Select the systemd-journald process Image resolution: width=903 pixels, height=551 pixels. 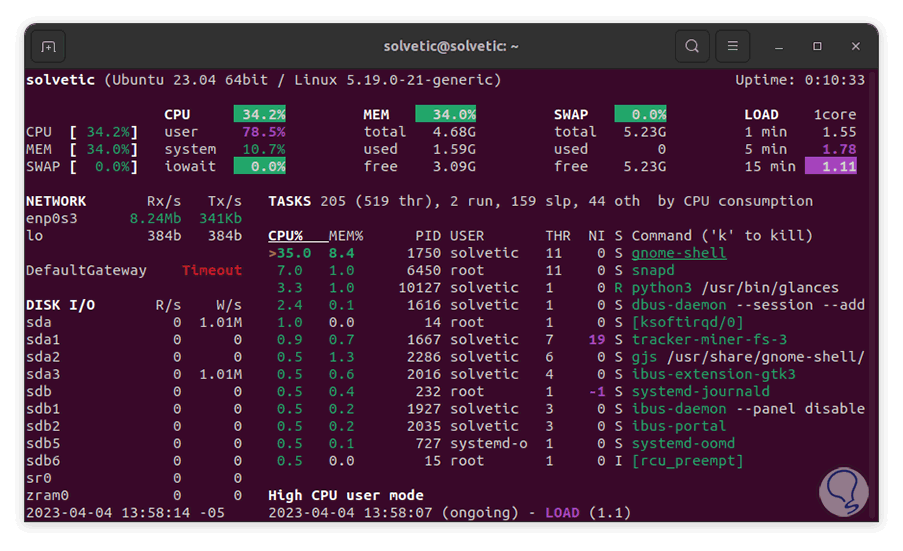[x=700, y=391]
